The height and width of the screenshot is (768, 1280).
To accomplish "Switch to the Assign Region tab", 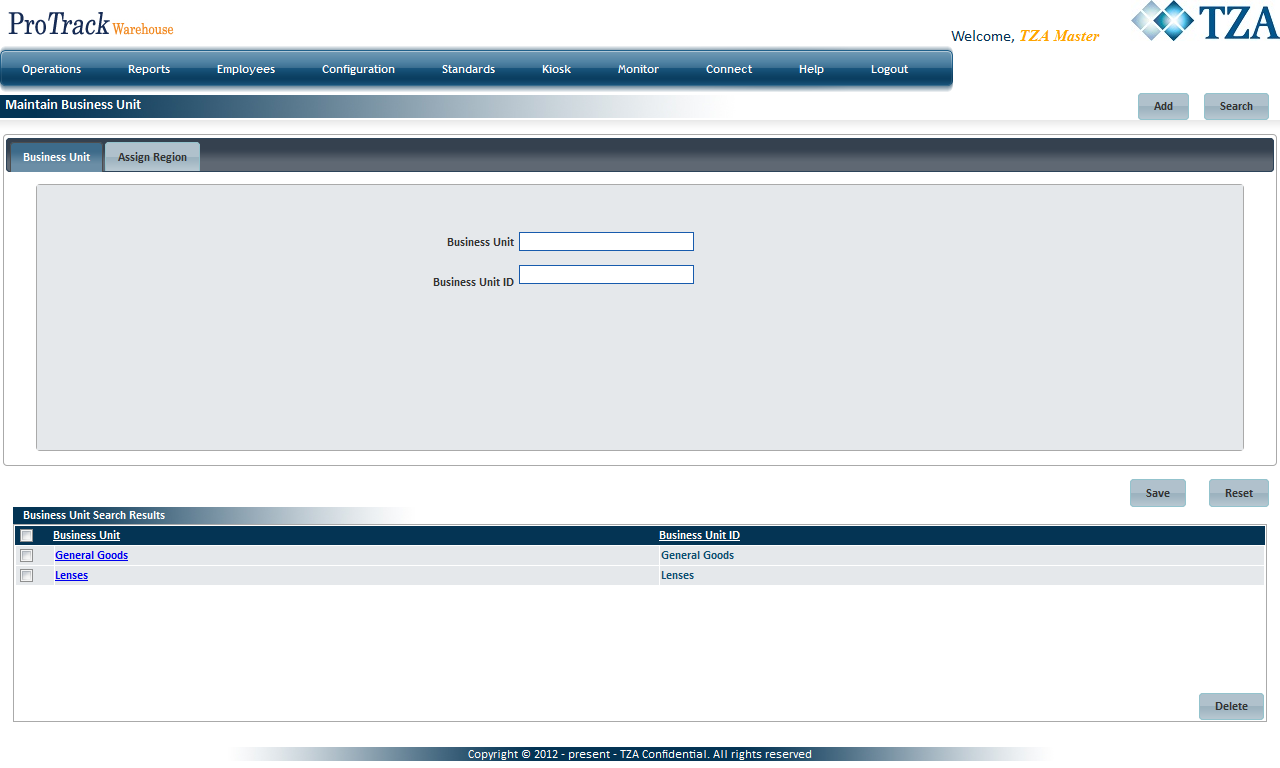I will pos(152,157).
